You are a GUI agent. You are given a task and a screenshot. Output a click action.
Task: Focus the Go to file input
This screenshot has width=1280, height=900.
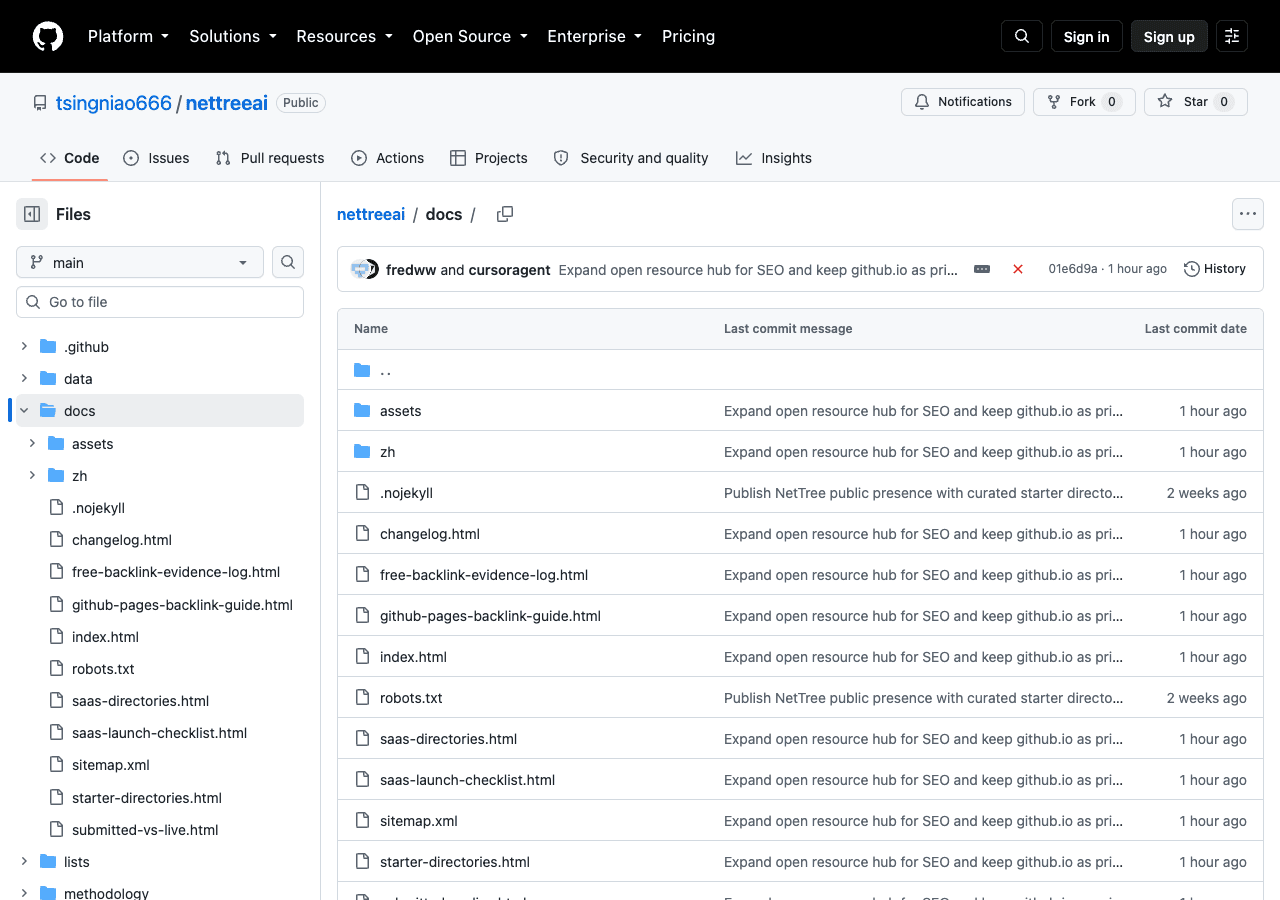coord(160,302)
